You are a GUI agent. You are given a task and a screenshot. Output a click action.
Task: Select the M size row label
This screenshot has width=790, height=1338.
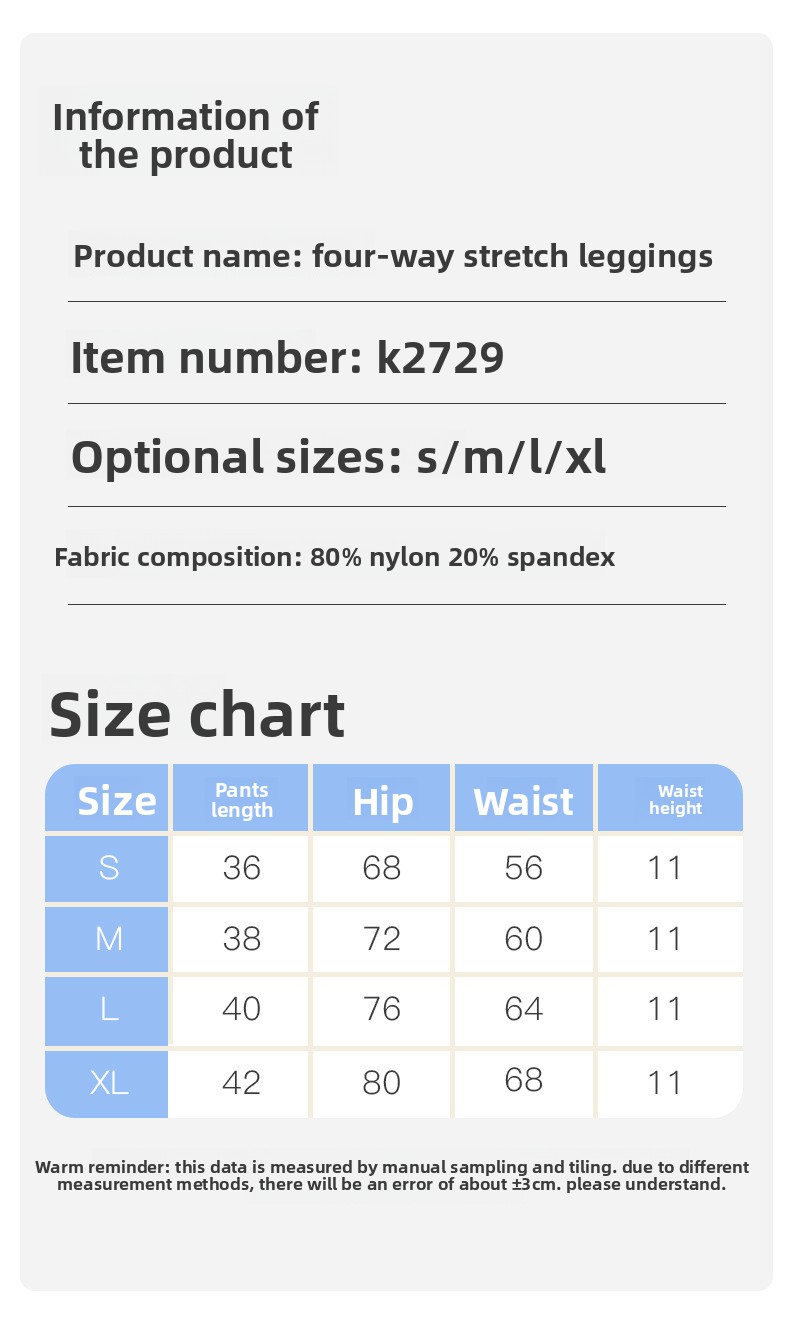point(109,939)
